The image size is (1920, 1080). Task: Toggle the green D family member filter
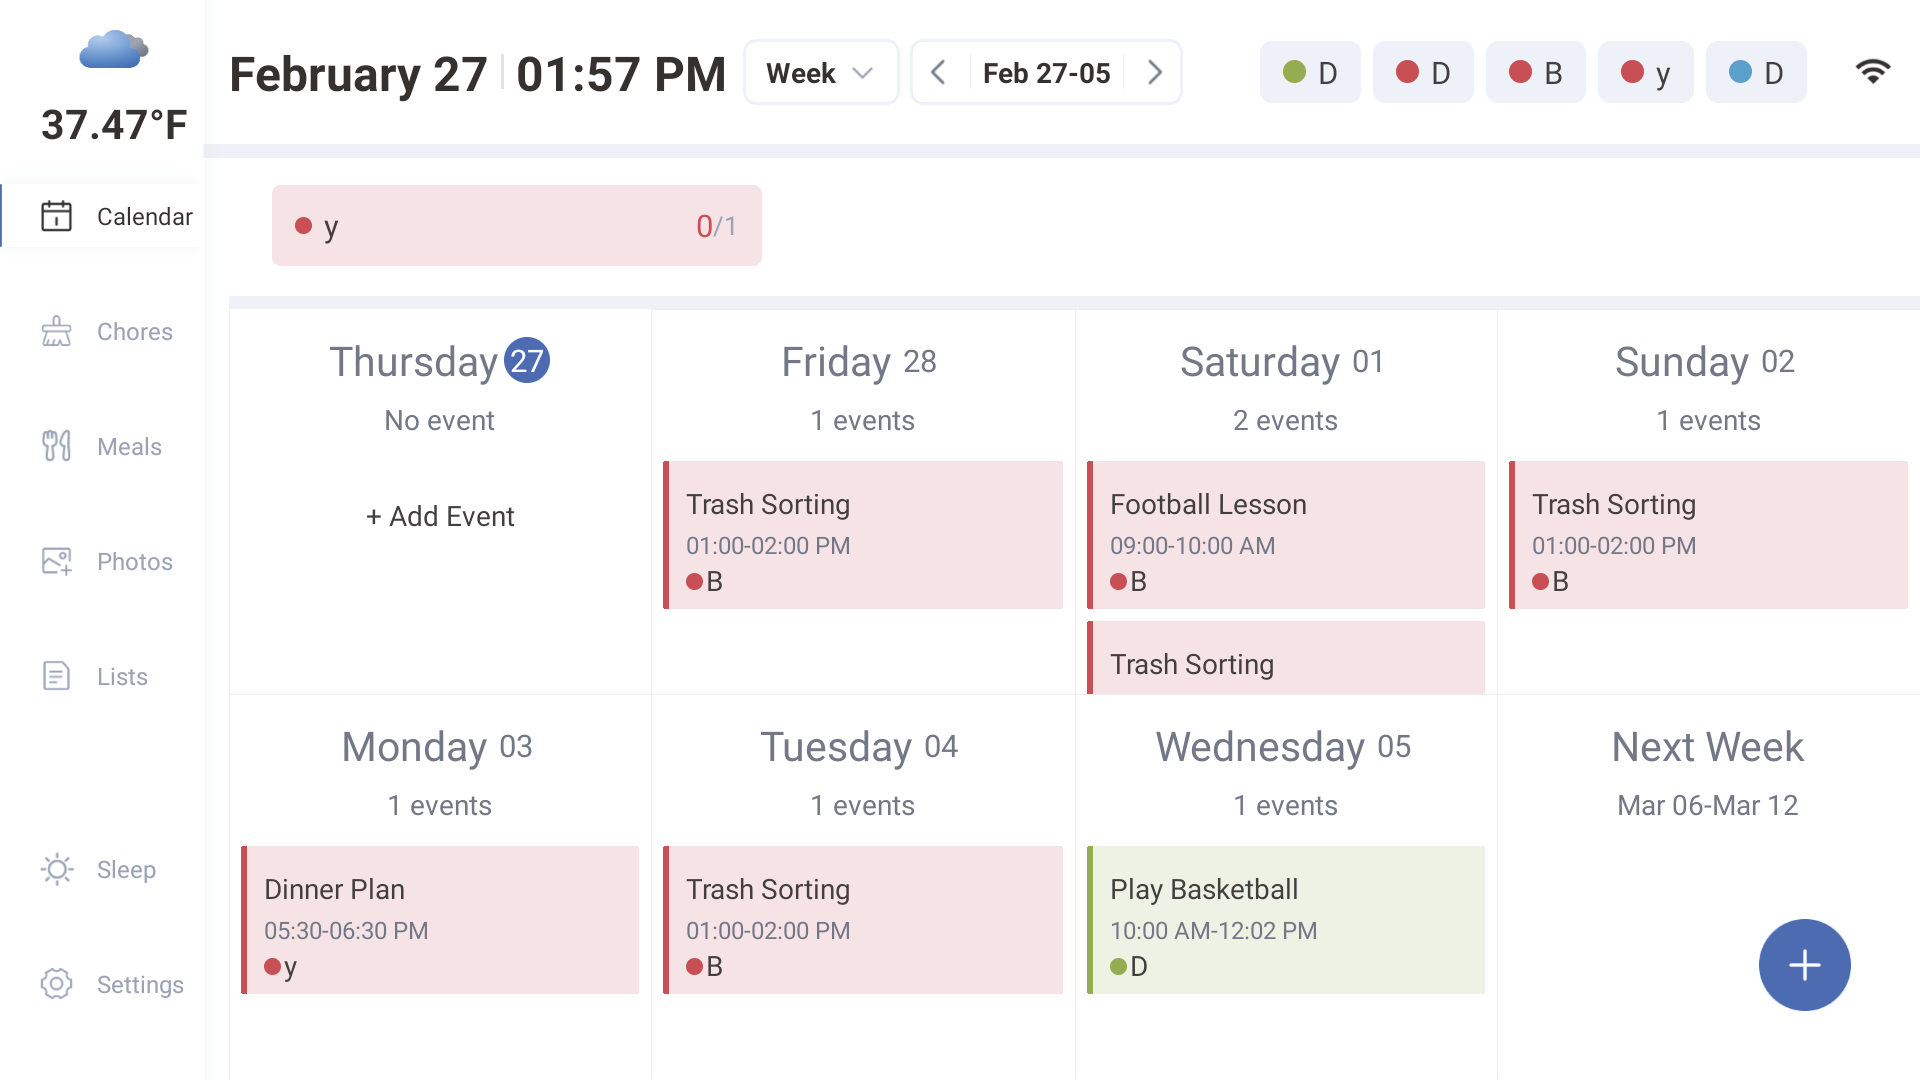[x=1310, y=71]
